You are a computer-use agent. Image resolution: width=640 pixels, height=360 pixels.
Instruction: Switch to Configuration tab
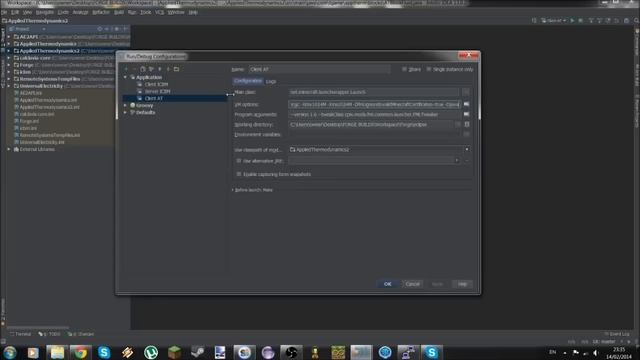coord(248,81)
